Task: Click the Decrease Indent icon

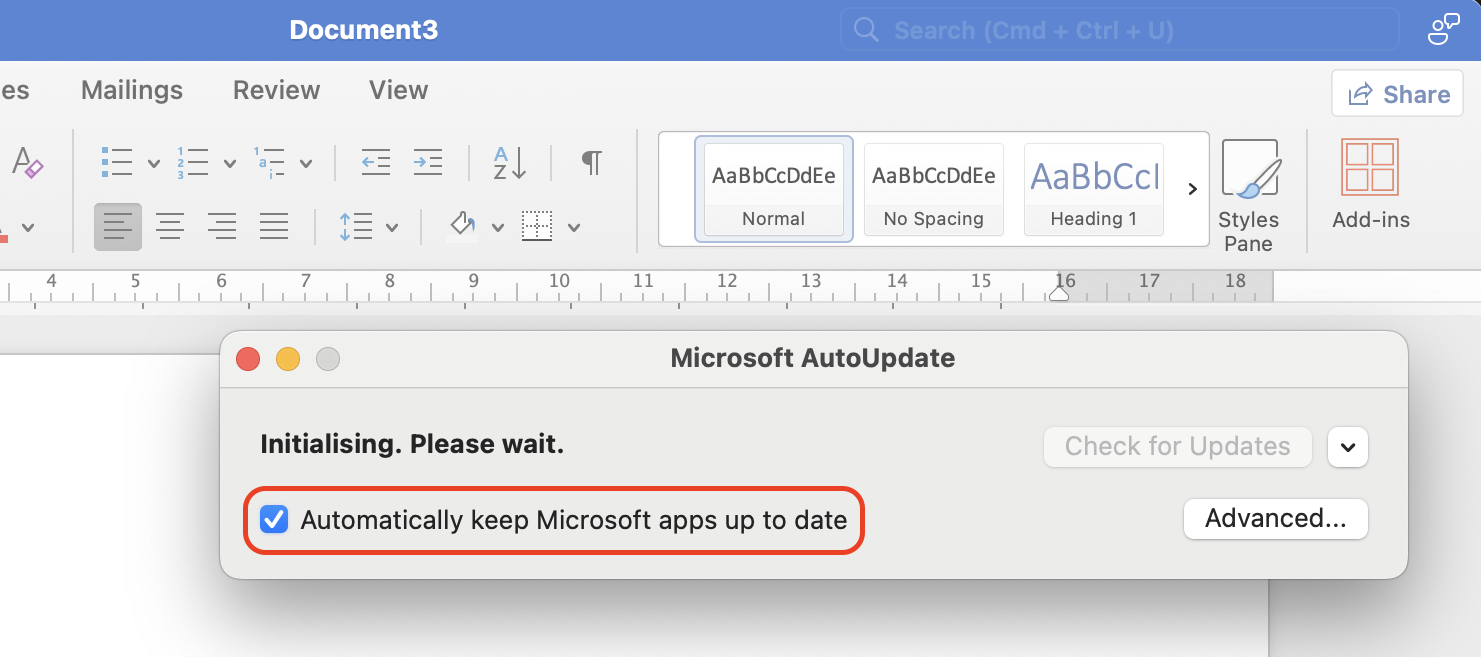Action: (x=375, y=162)
